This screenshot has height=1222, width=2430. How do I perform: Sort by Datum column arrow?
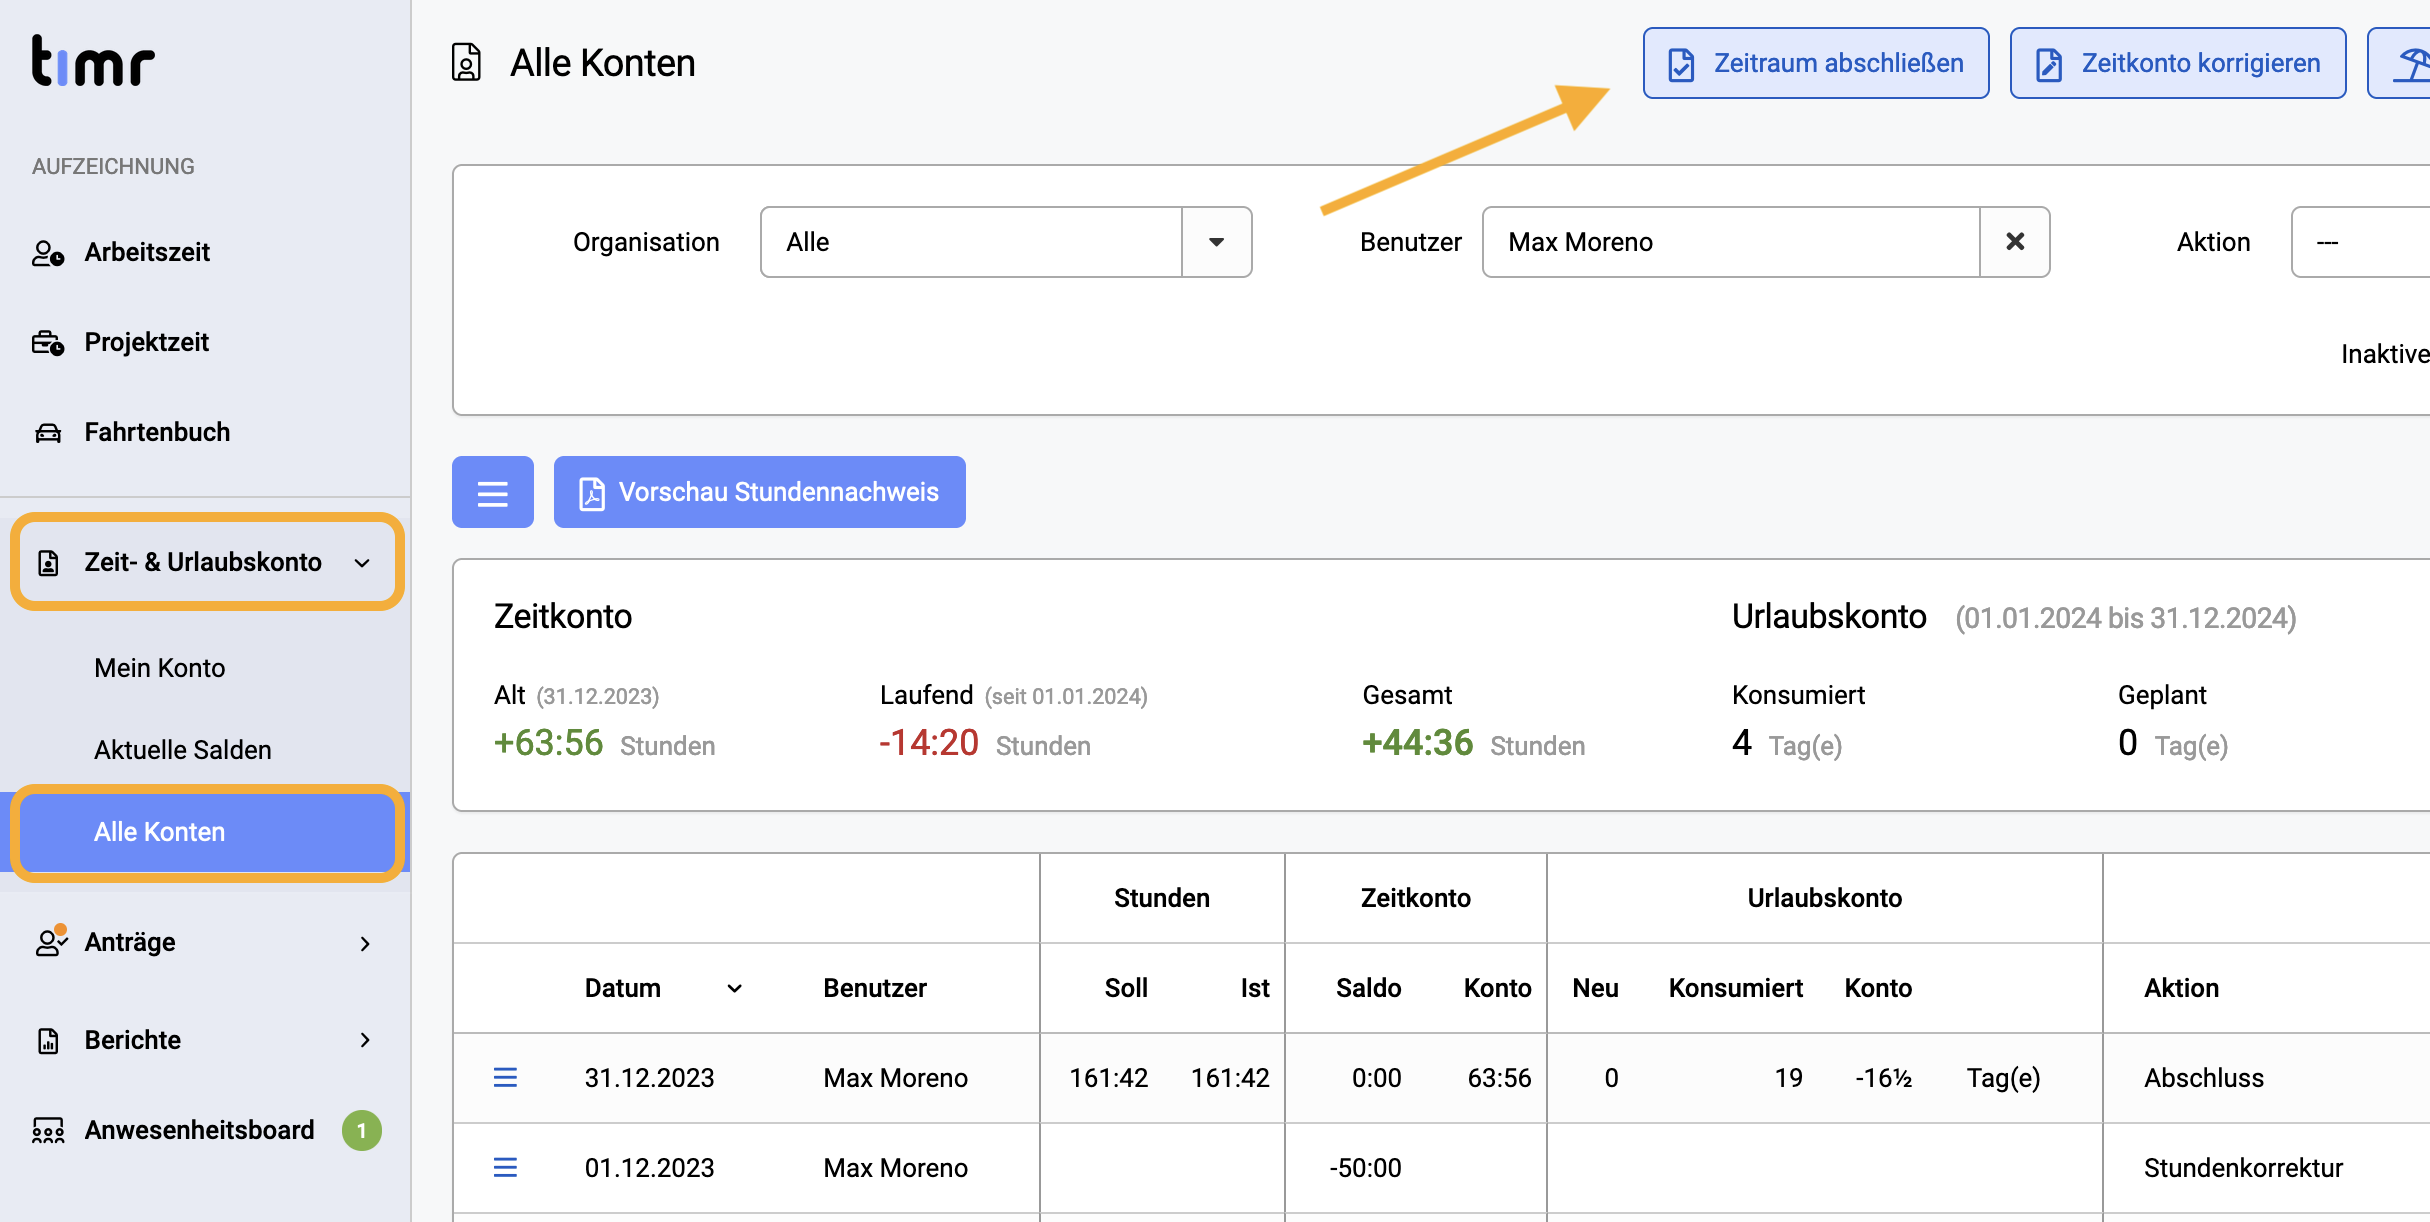[x=734, y=989]
